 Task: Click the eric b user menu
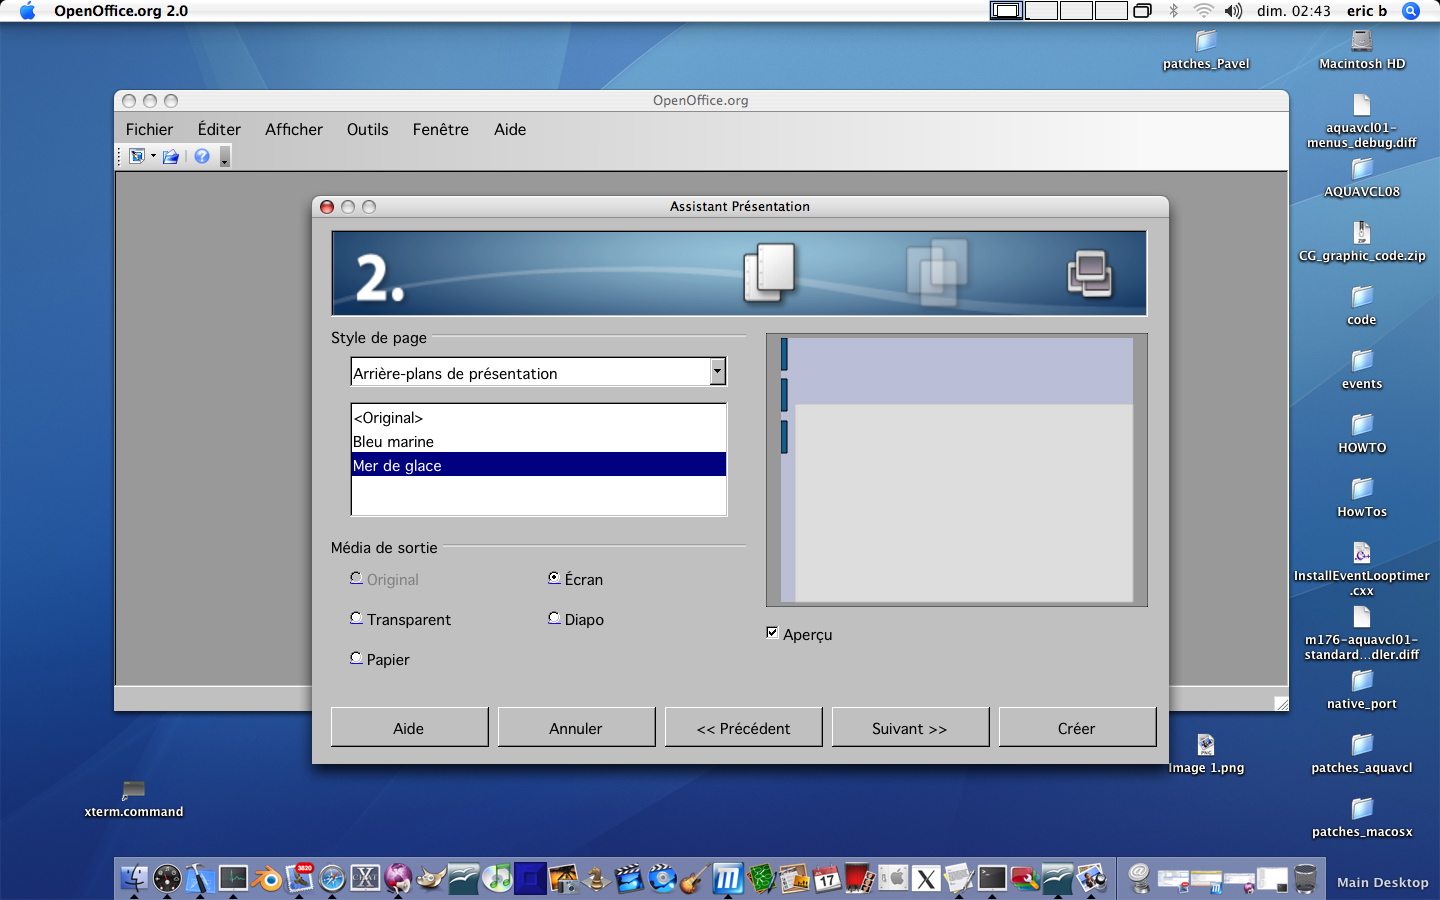point(1367,11)
